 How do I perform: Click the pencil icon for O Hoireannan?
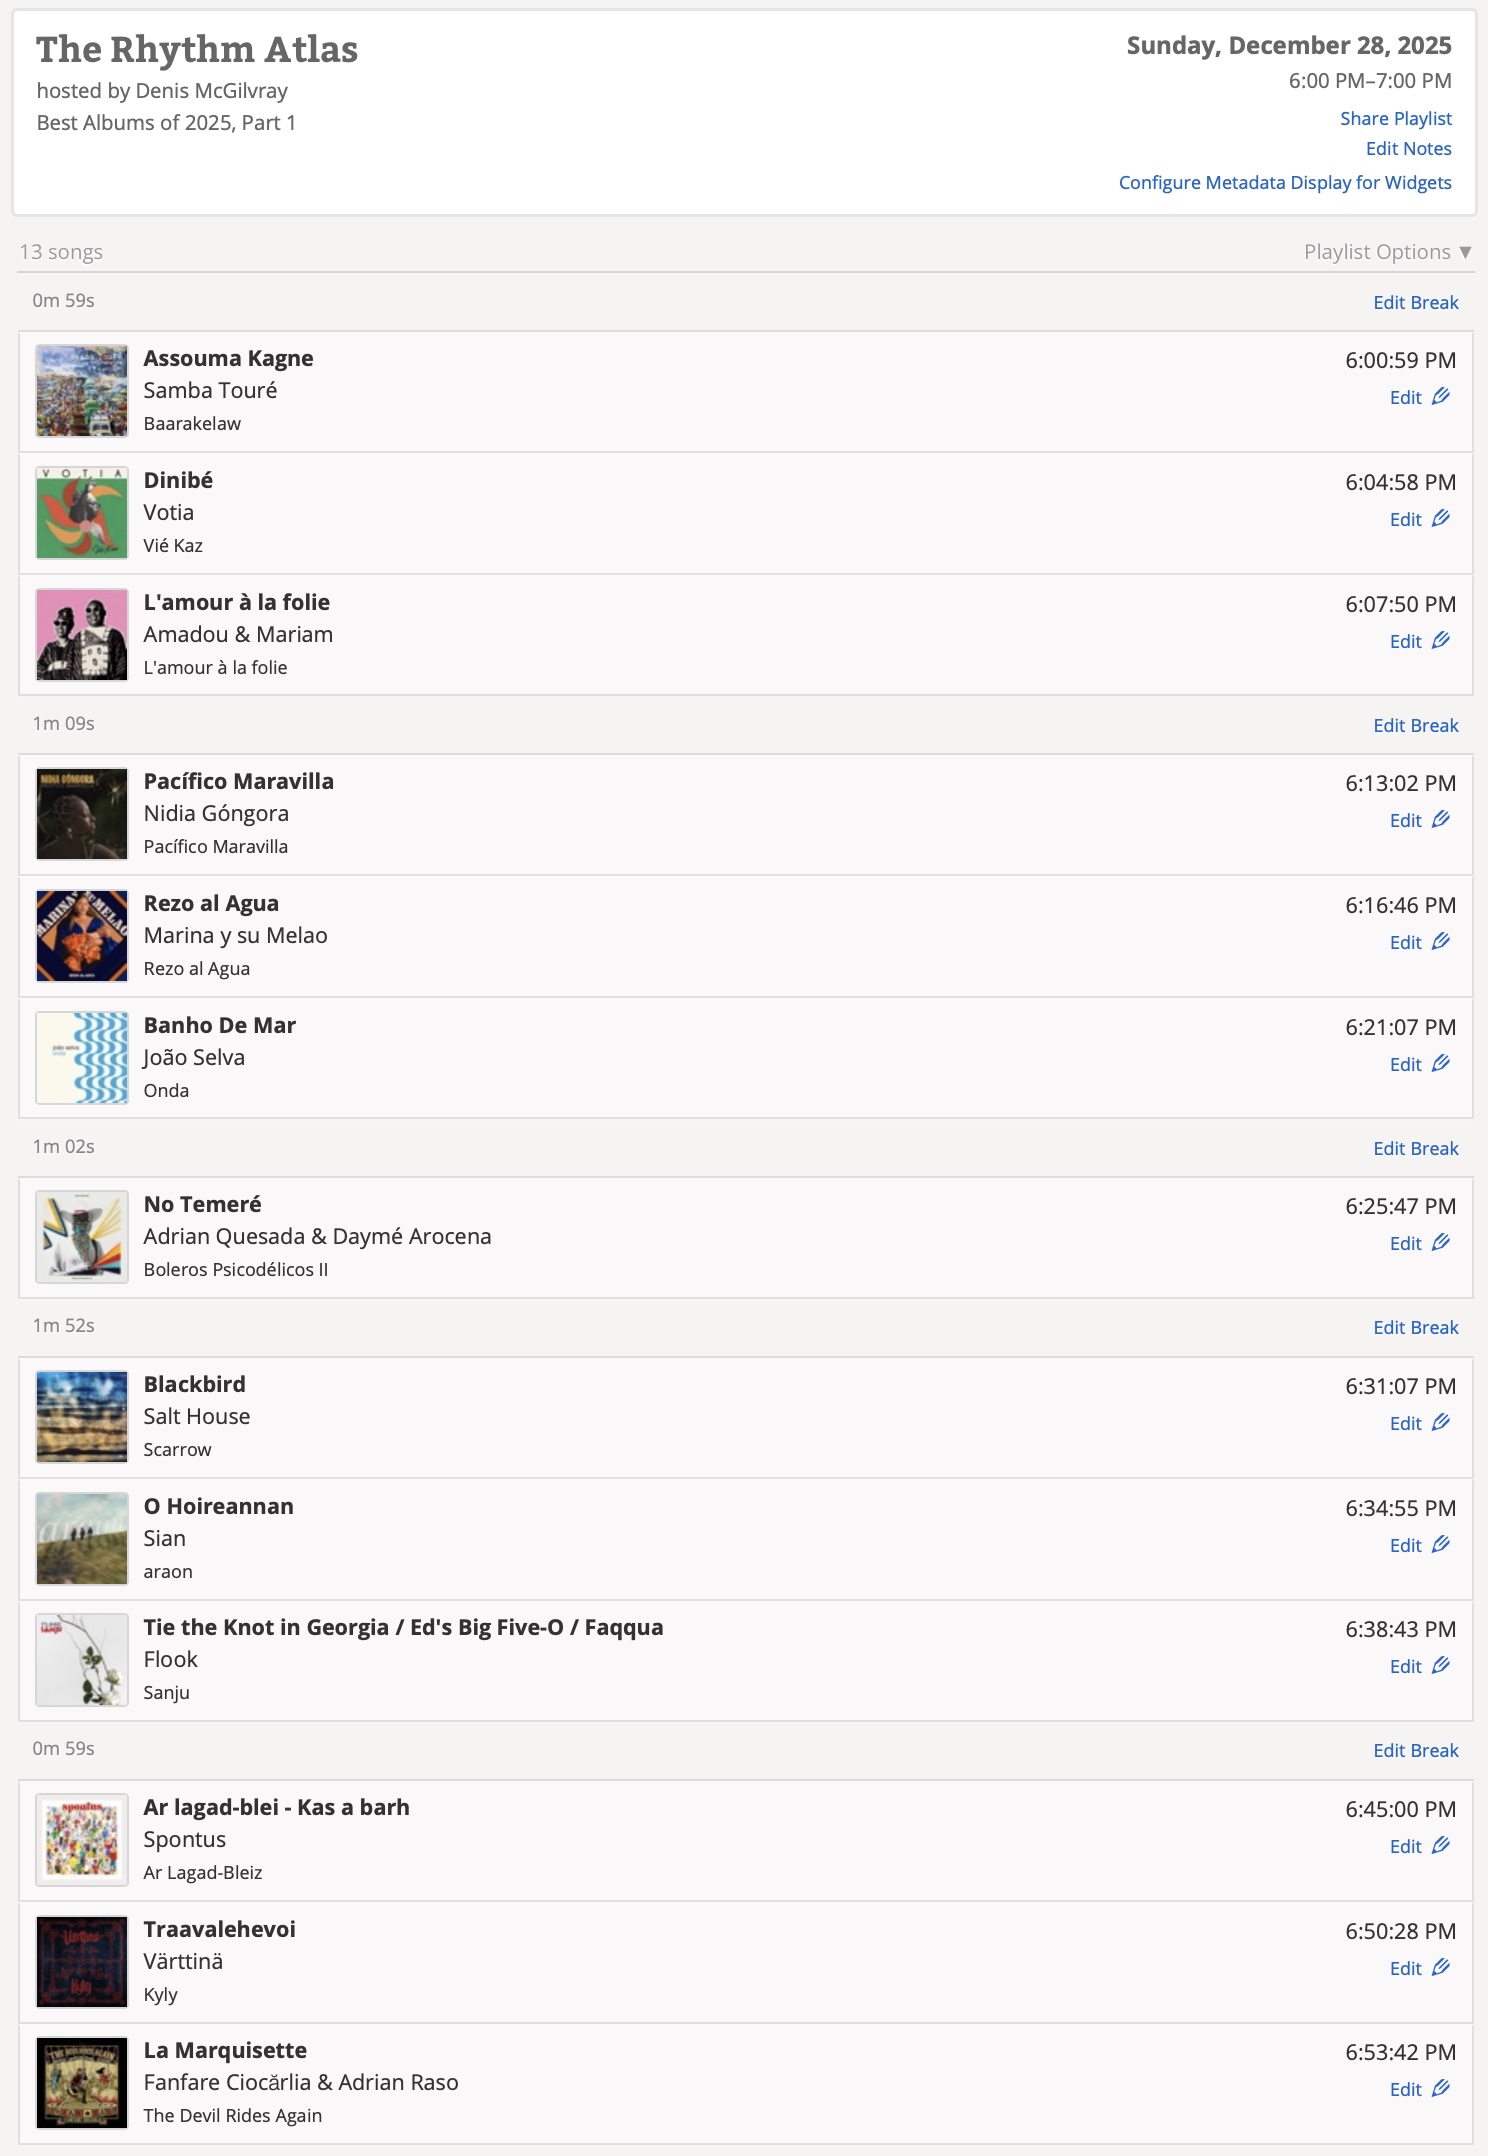point(1440,1545)
